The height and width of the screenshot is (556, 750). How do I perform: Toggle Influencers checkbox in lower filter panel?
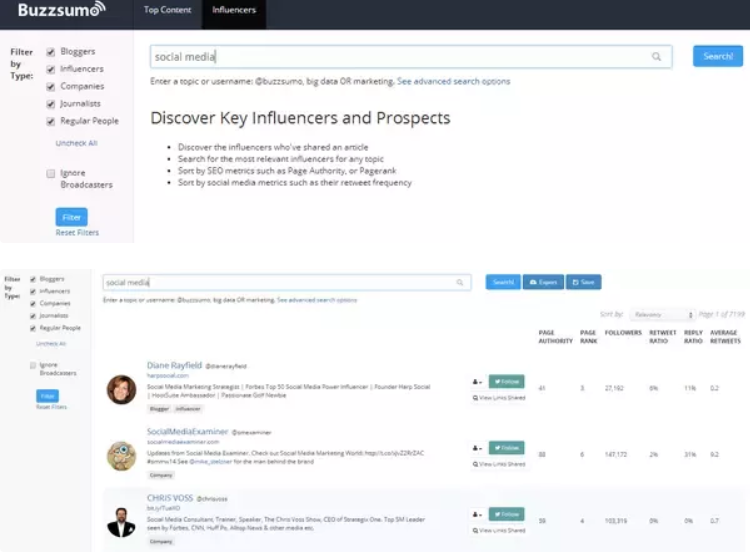[33, 291]
